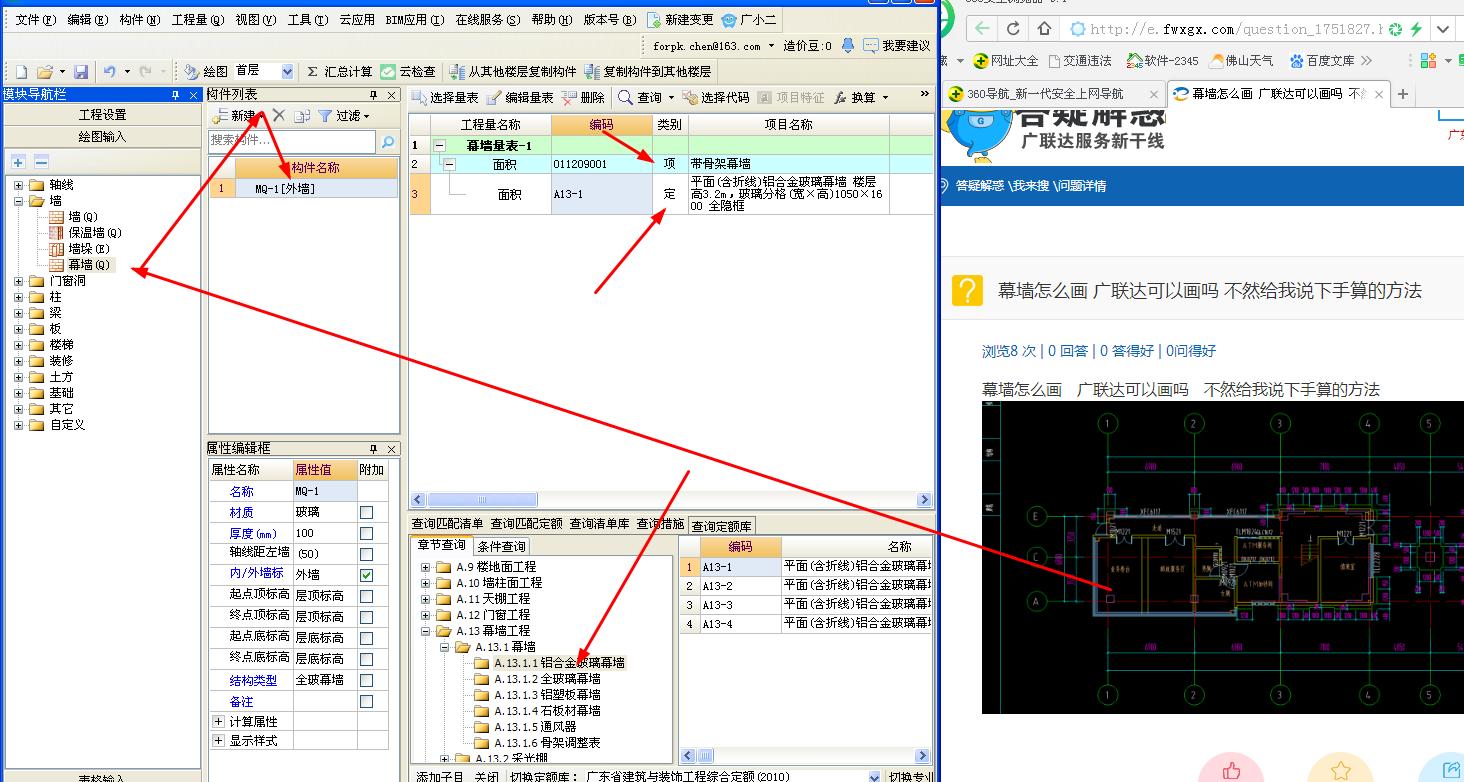
Task: Switch to 查询匹配清单 tab
Action: click(449, 524)
